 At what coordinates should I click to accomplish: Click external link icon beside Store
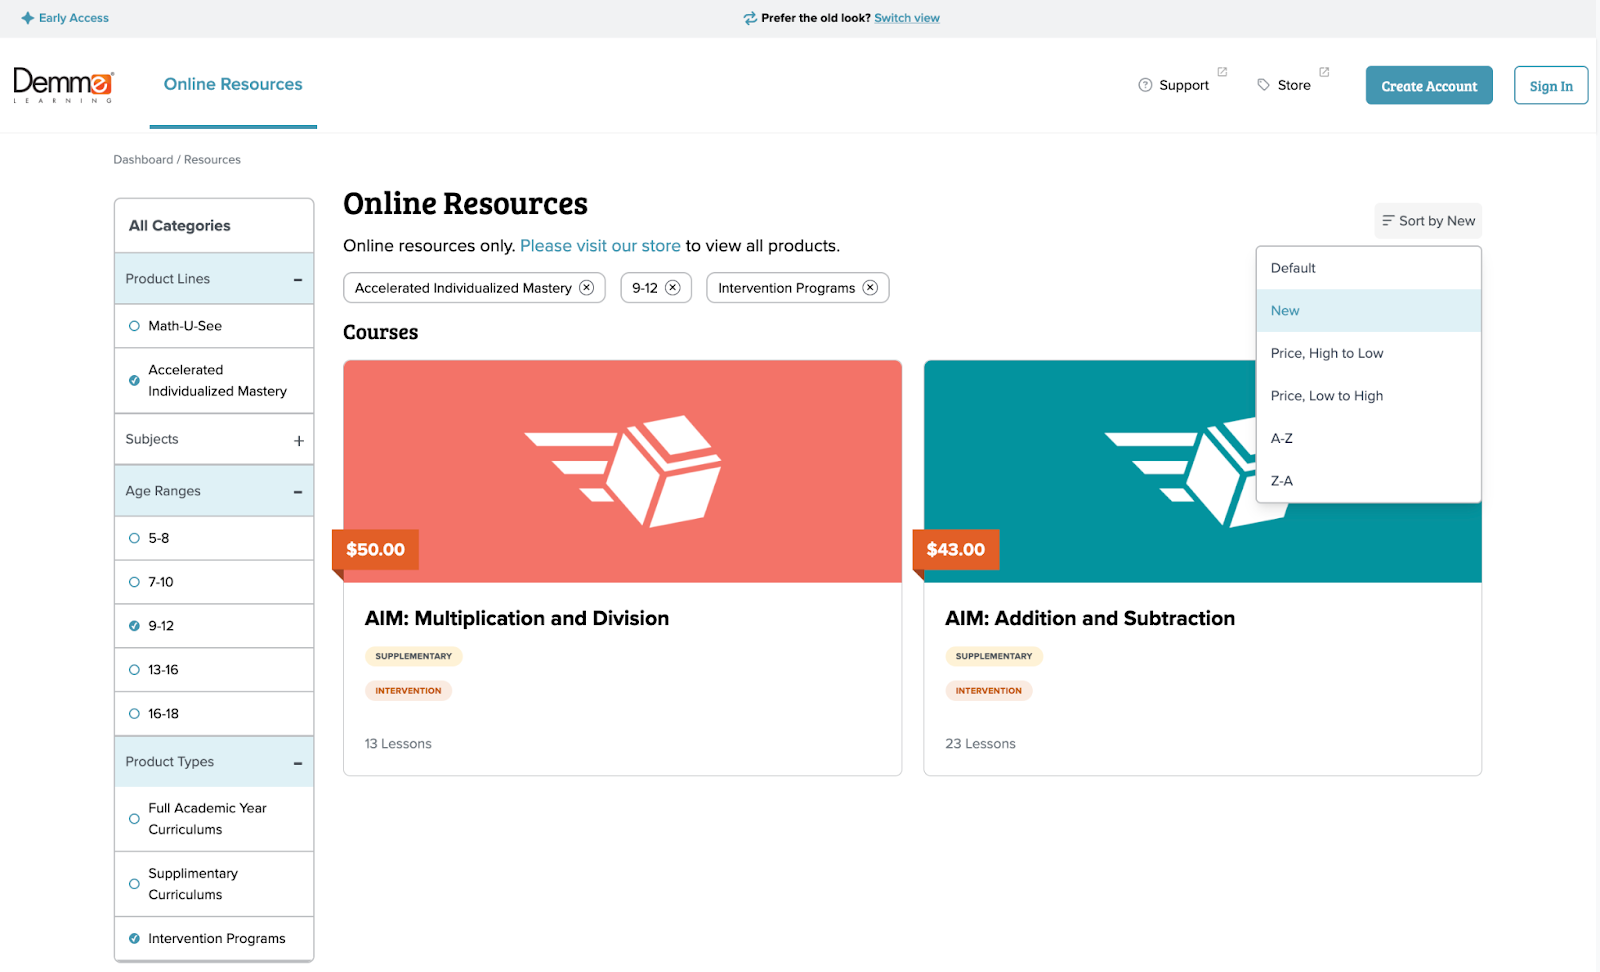[x=1324, y=72]
